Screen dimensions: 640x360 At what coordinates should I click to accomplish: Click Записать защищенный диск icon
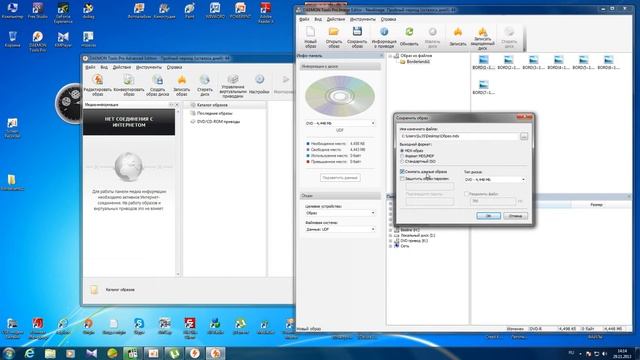[482, 38]
